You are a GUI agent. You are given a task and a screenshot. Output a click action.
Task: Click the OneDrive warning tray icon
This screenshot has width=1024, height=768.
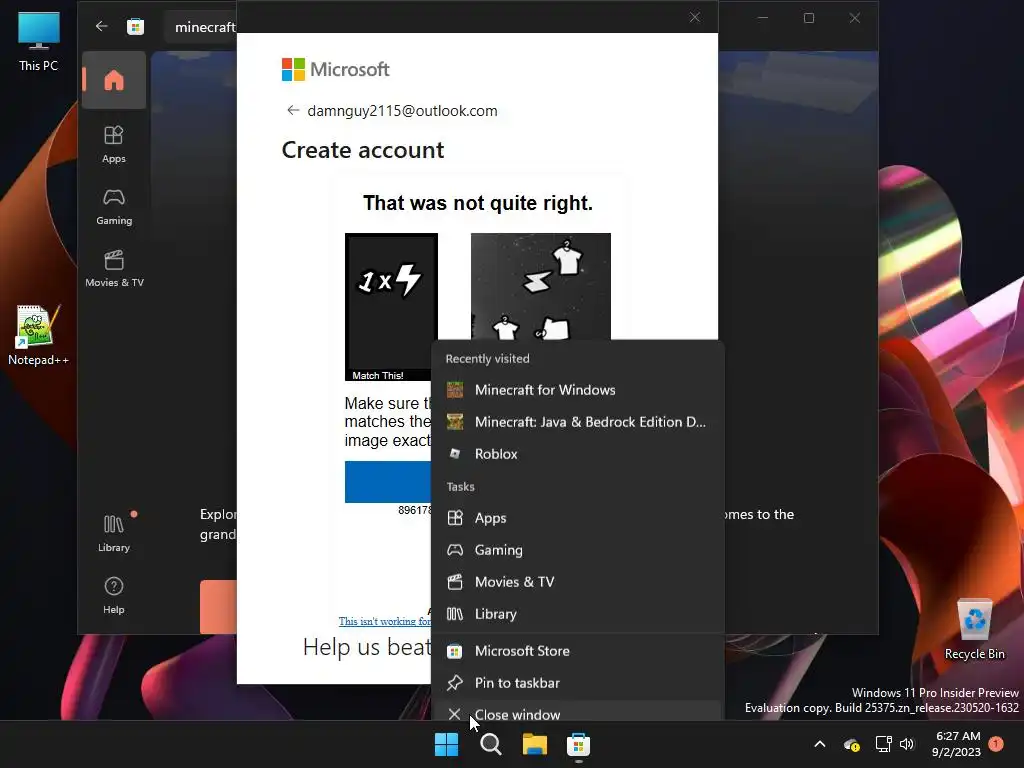(852, 744)
